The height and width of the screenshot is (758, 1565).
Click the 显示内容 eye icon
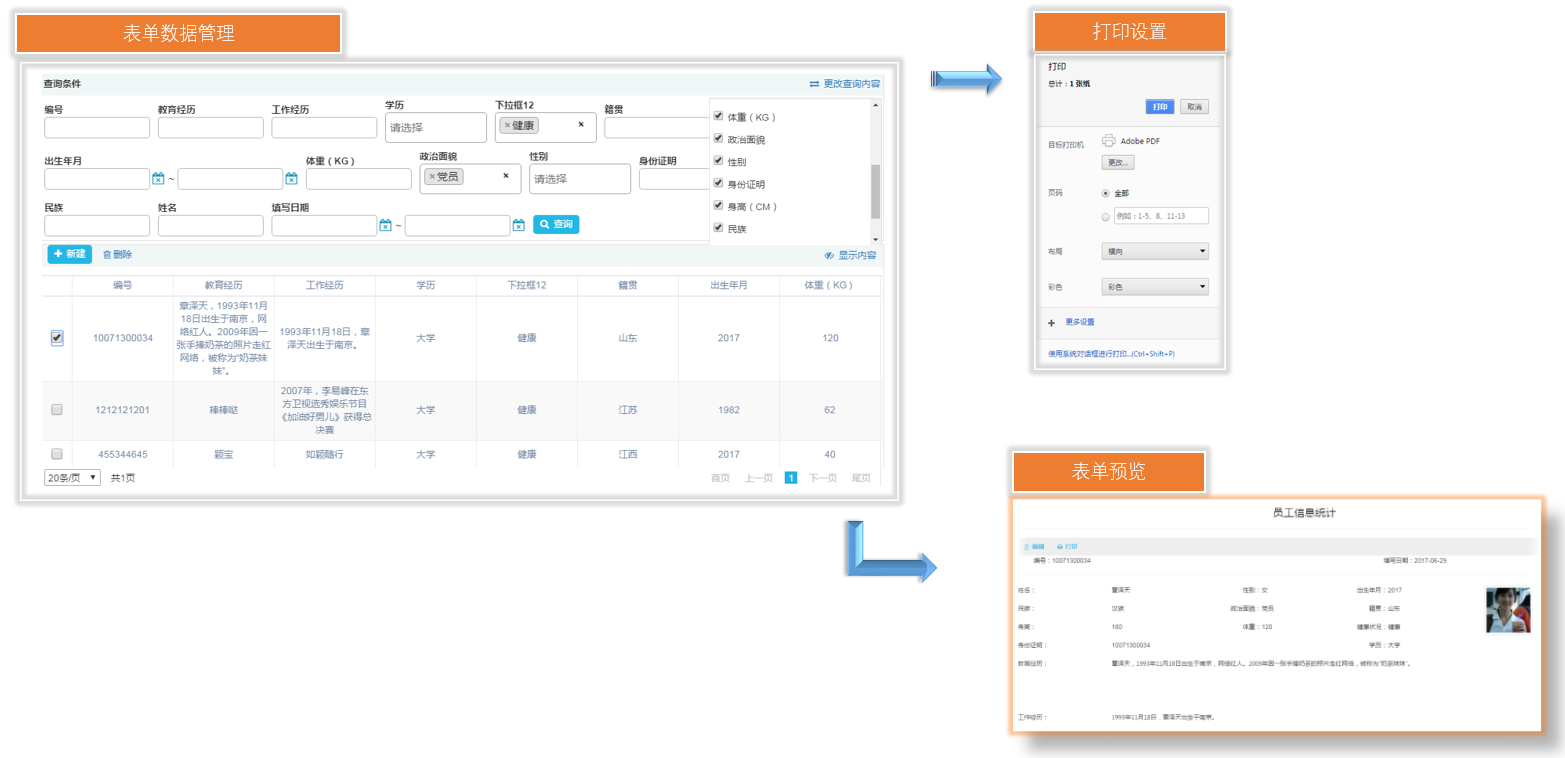[829, 256]
